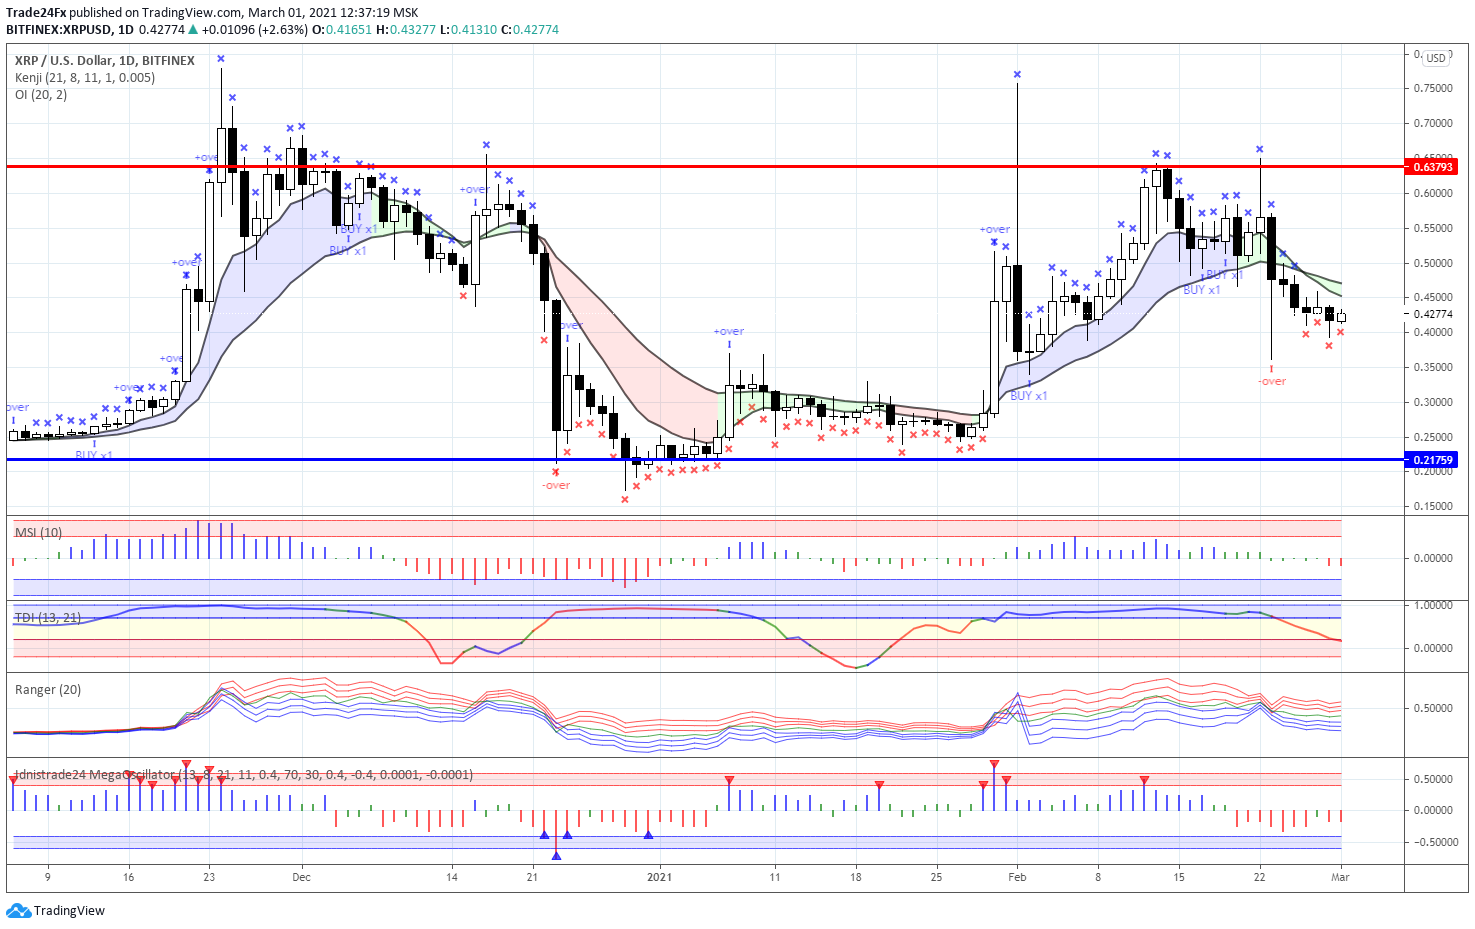Click the lowest blue triangle in the MegaOscillator pane

pyautogui.click(x=556, y=855)
